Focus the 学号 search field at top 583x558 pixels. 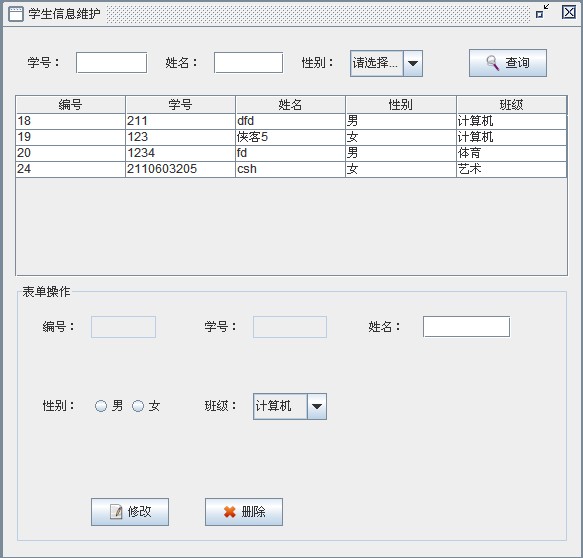point(112,63)
